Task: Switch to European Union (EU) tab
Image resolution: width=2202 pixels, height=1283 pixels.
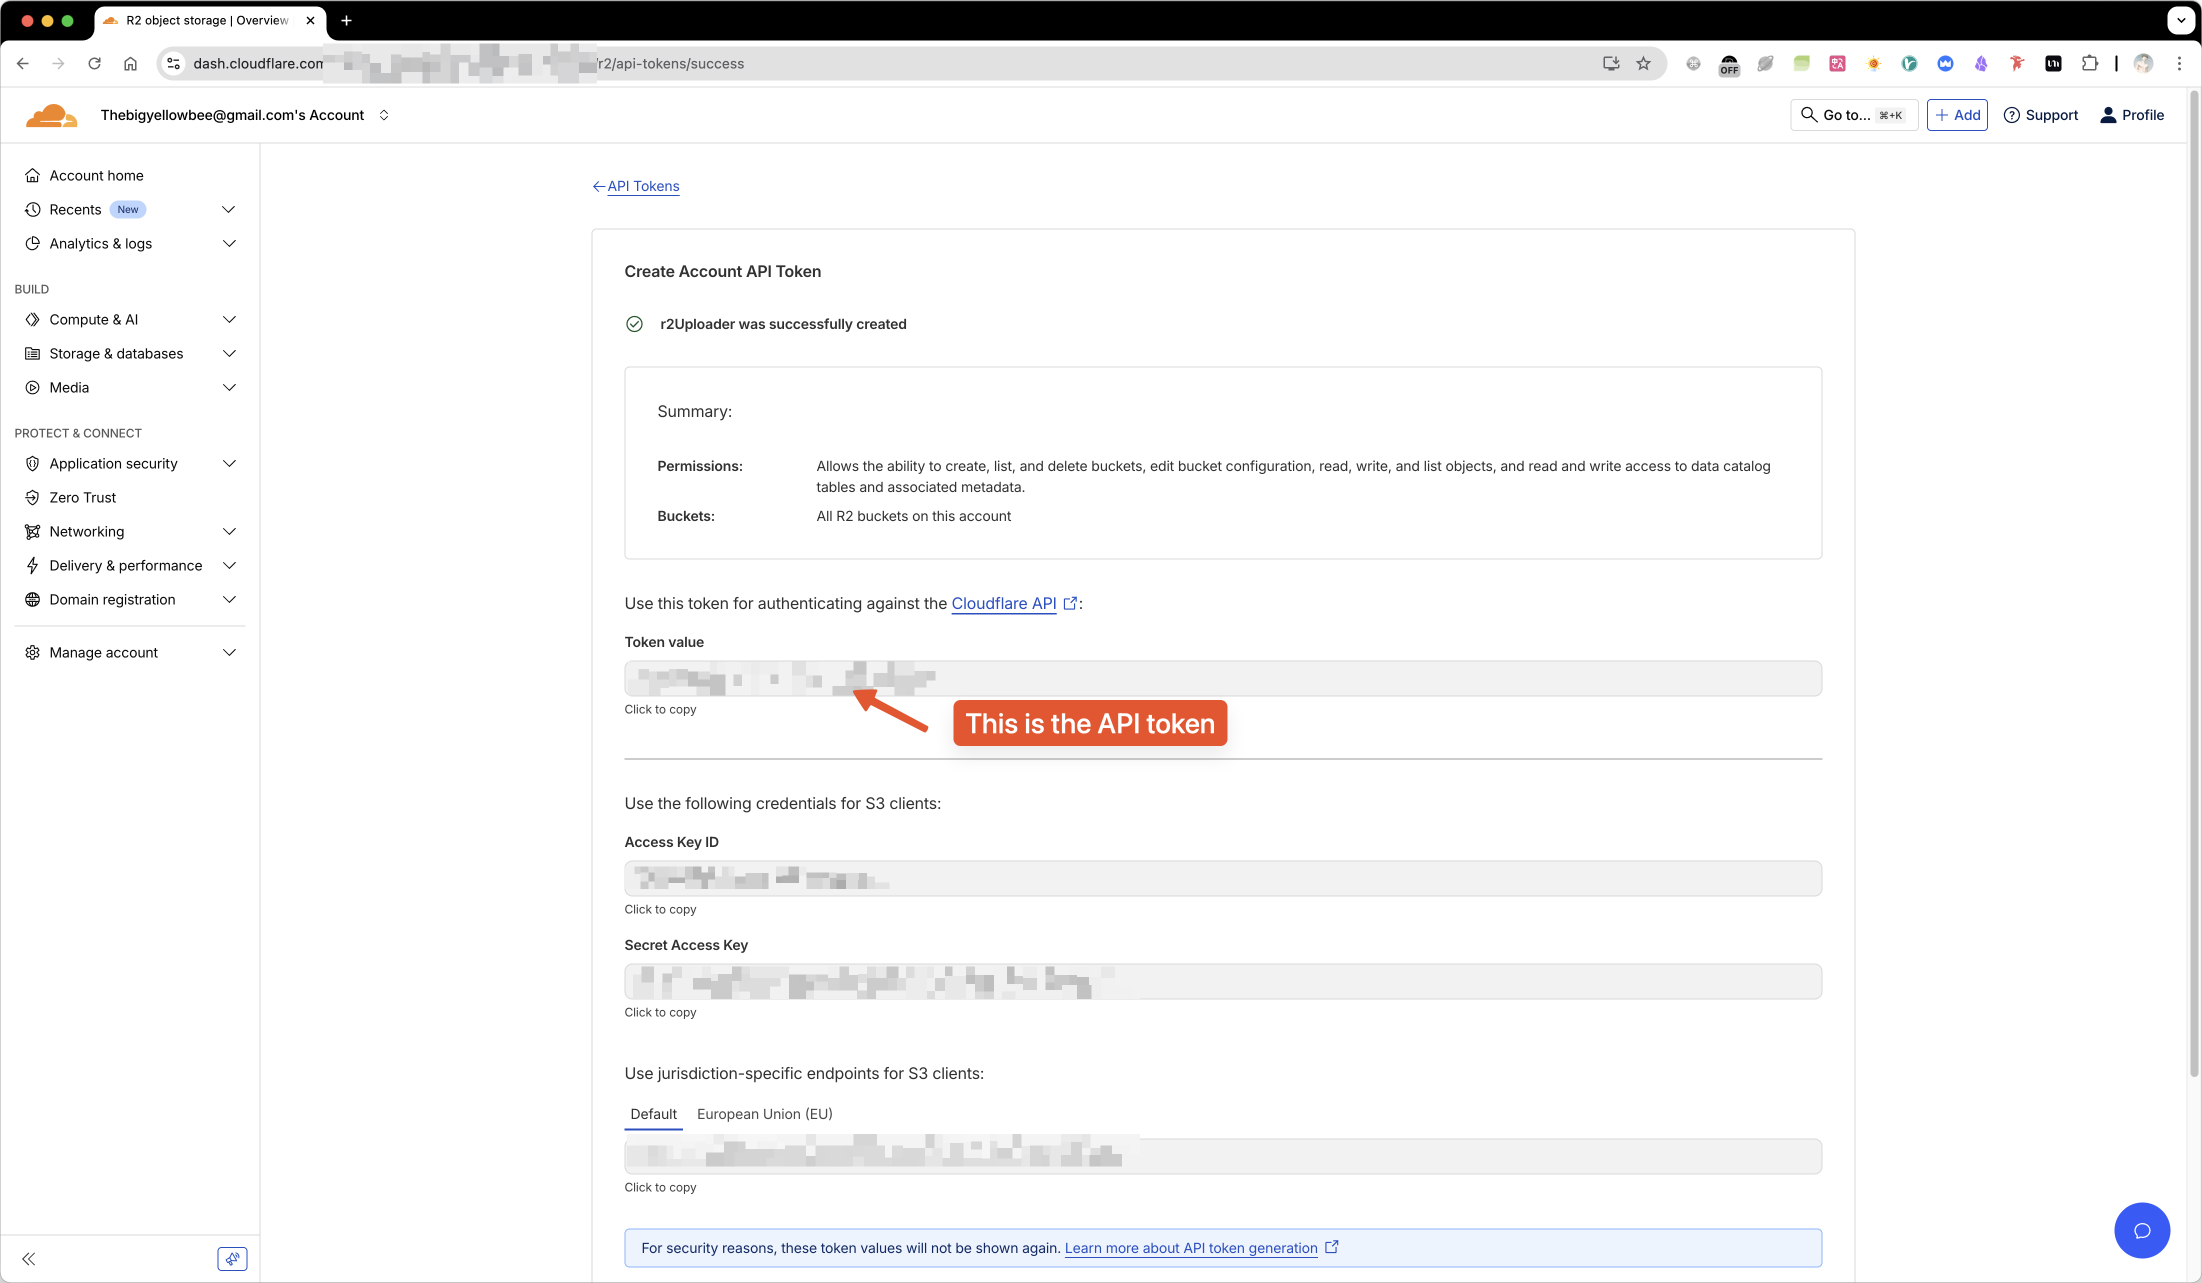Action: tap(764, 1114)
